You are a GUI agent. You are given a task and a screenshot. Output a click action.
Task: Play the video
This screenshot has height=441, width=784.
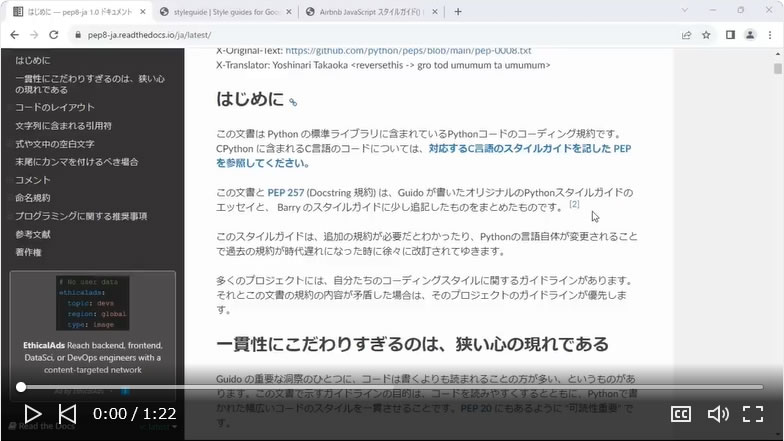(33, 414)
